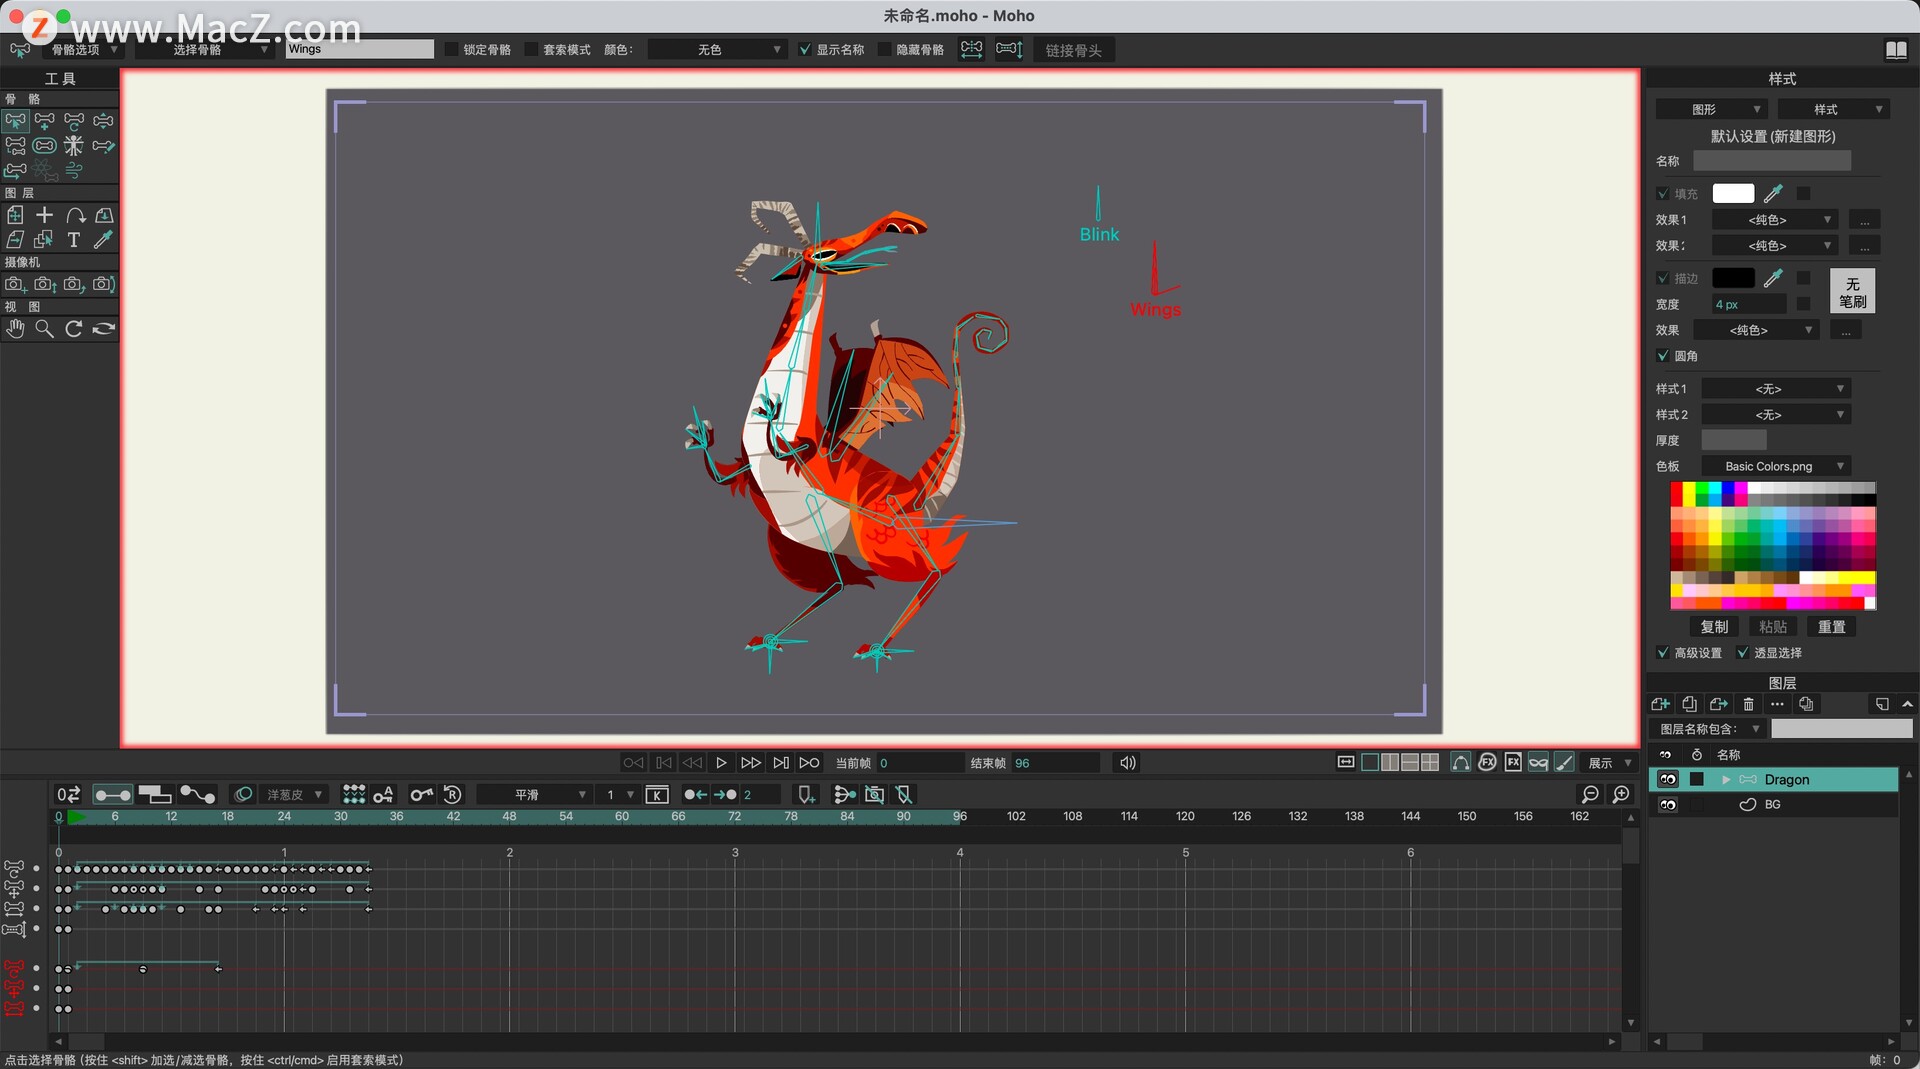Uncheck the 圆角 (round caps) checkbox
This screenshot has height=1069, width=1920.
[1663, 356]
